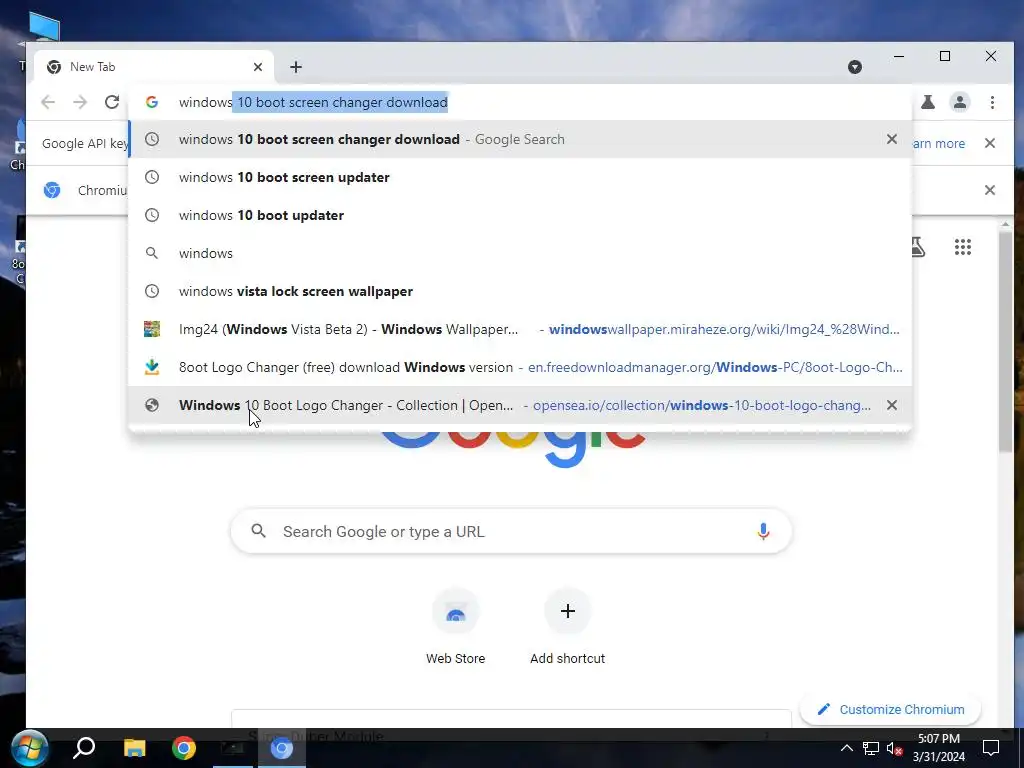Click the page vertical scrollbar
Image resolution: width=1024 pixels, height=768 pixels.
1005,340
